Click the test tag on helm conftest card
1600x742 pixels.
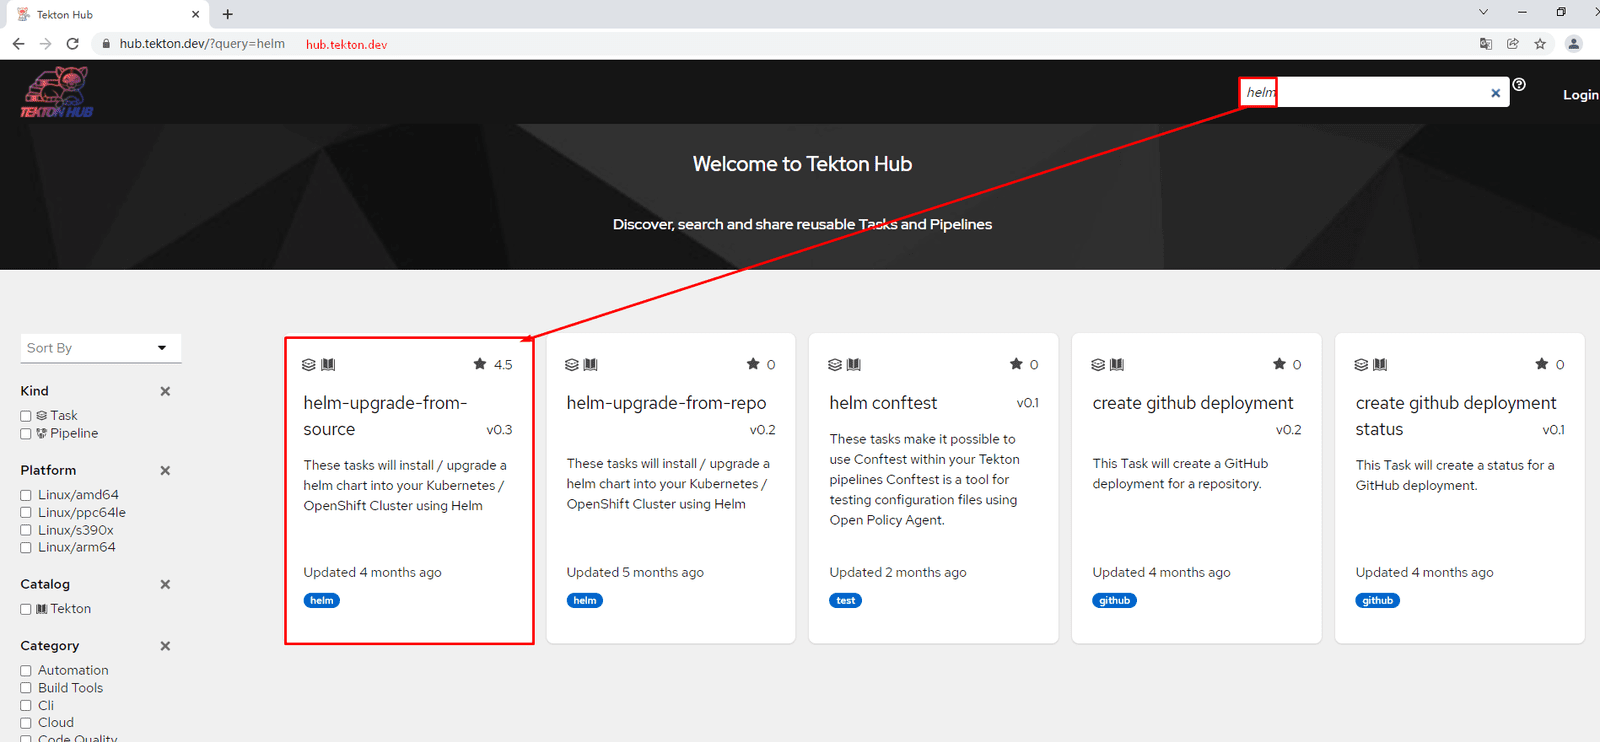pos(846,601)
